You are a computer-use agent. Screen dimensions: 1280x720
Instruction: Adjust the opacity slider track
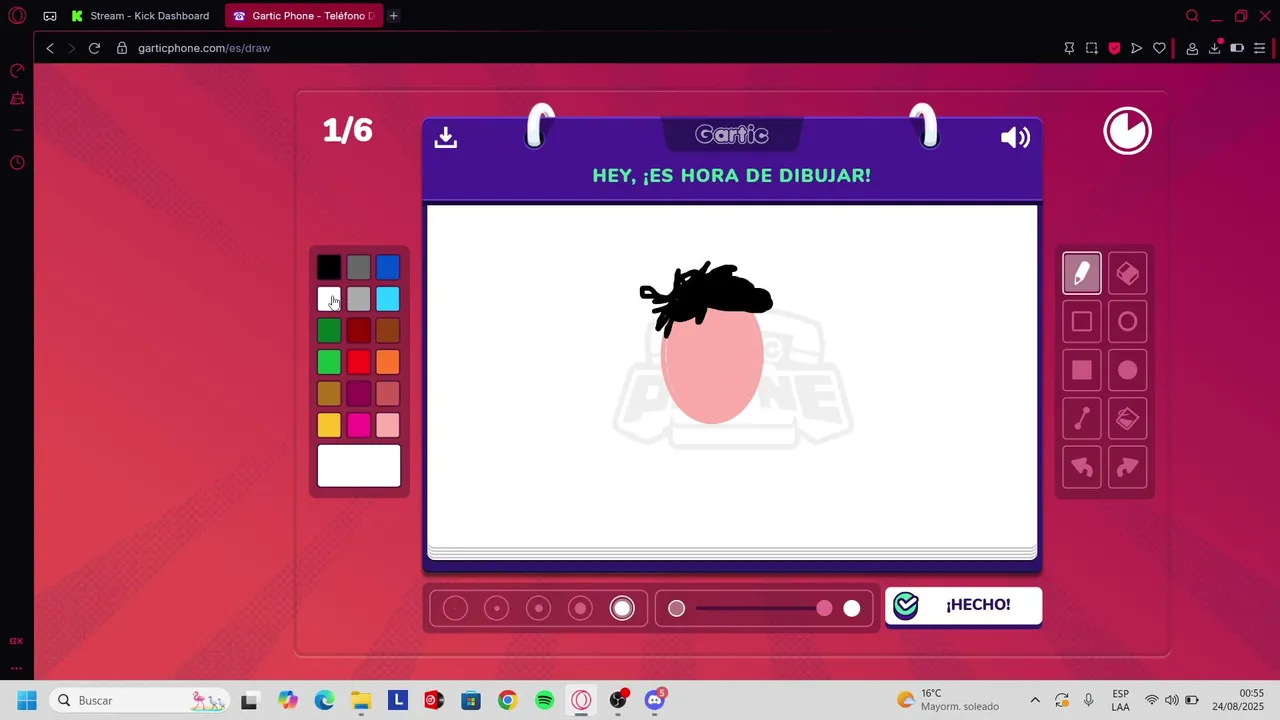click(x=764, y=608)
